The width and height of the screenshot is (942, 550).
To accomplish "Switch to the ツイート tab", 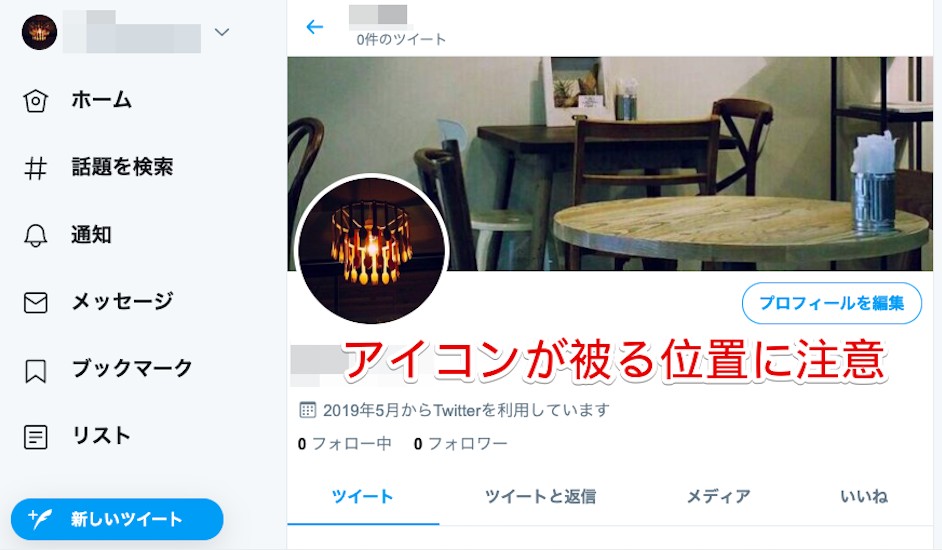I will click(x=363, y=497).
